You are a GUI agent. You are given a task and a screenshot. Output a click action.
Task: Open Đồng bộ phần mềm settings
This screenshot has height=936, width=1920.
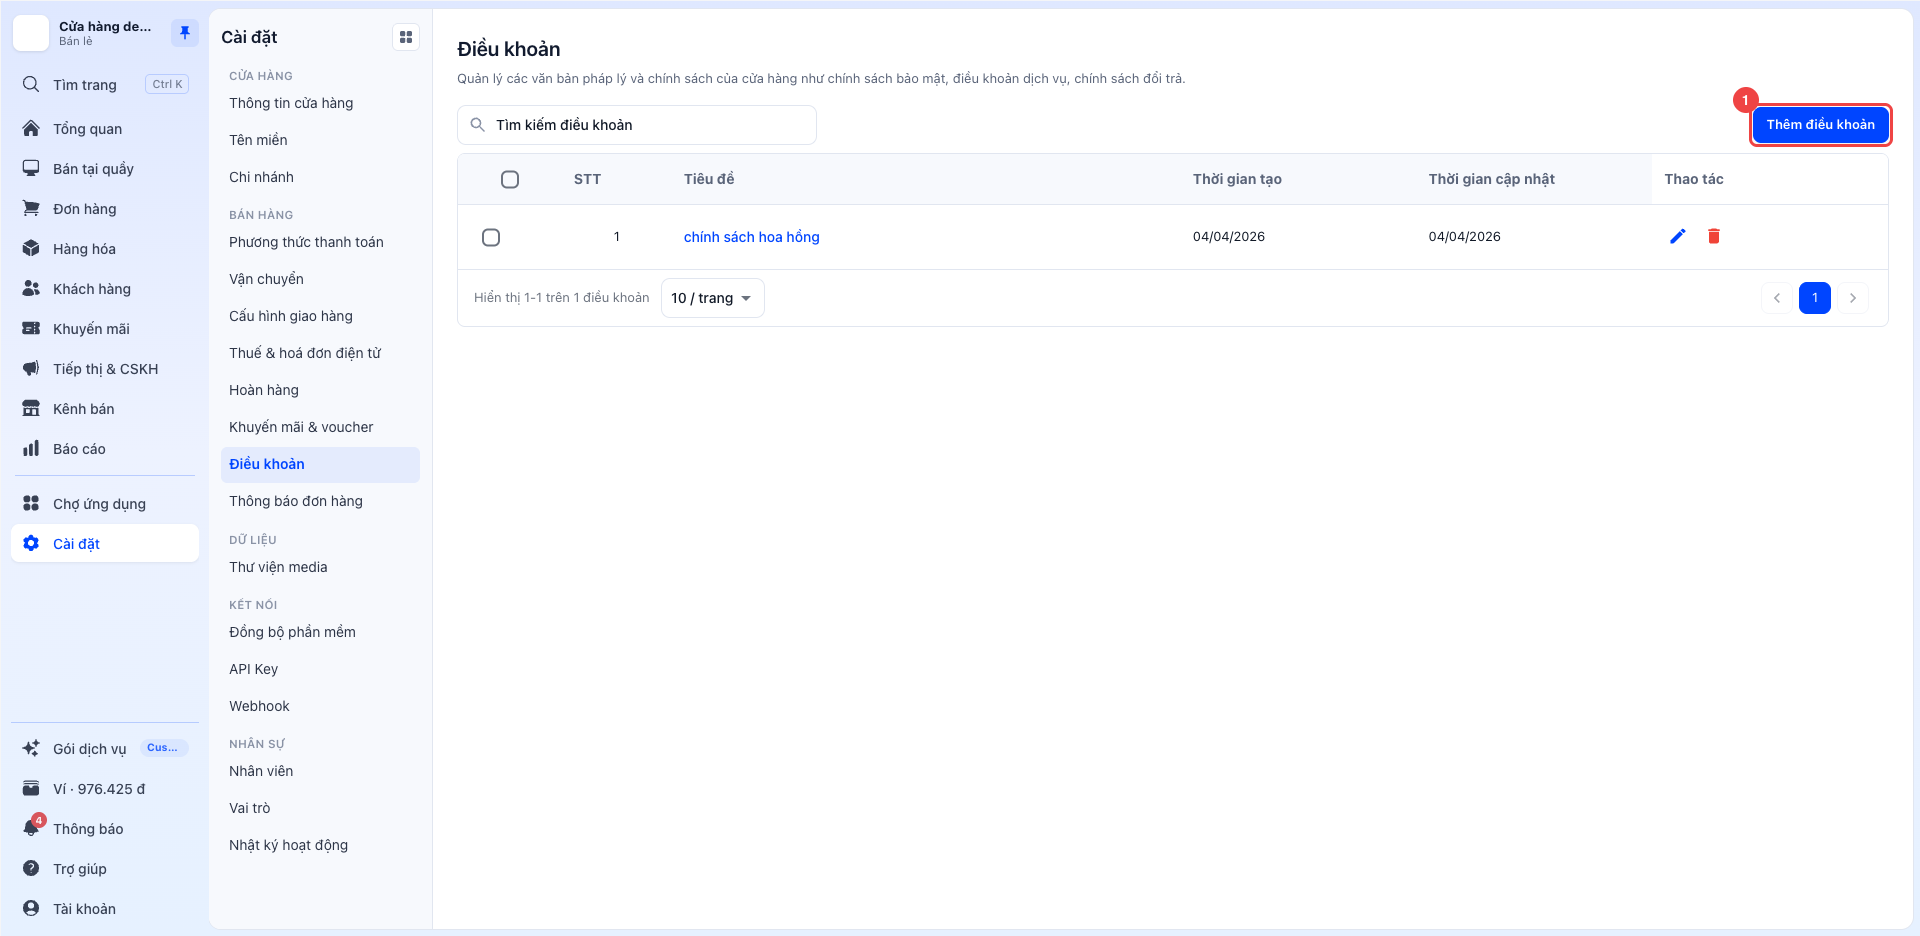[x=320, y=632]
